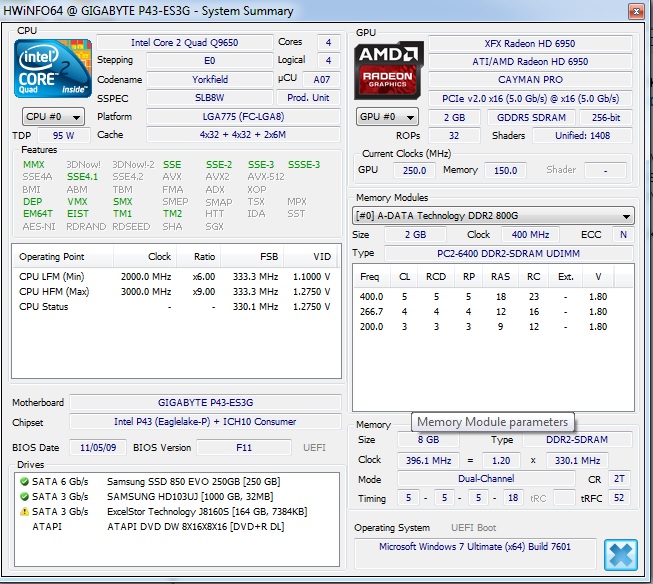Click the PC2-6400 DDR2-SDRAM UDIMM type field

(508, 253)
